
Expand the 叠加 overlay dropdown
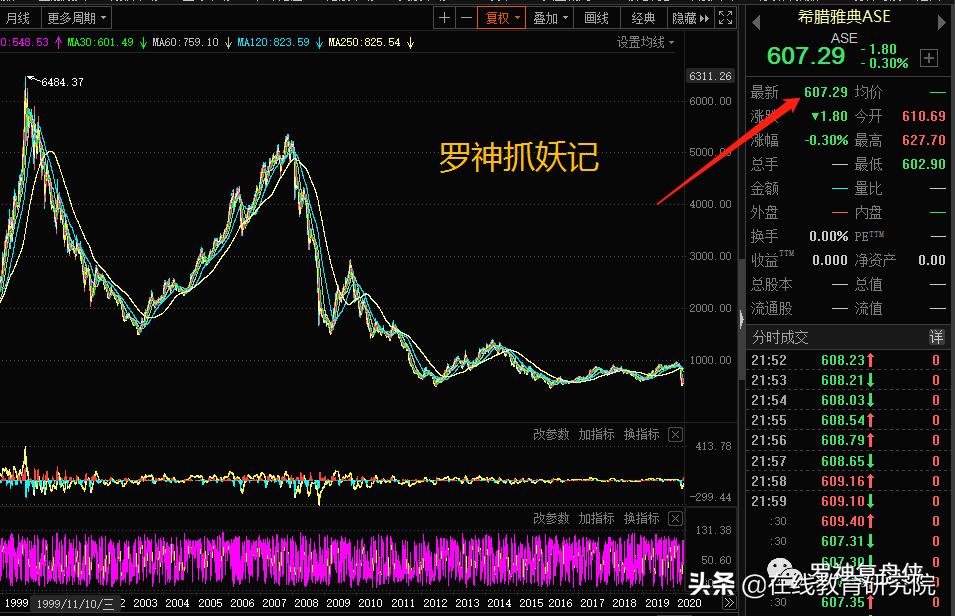pos(550,17)
